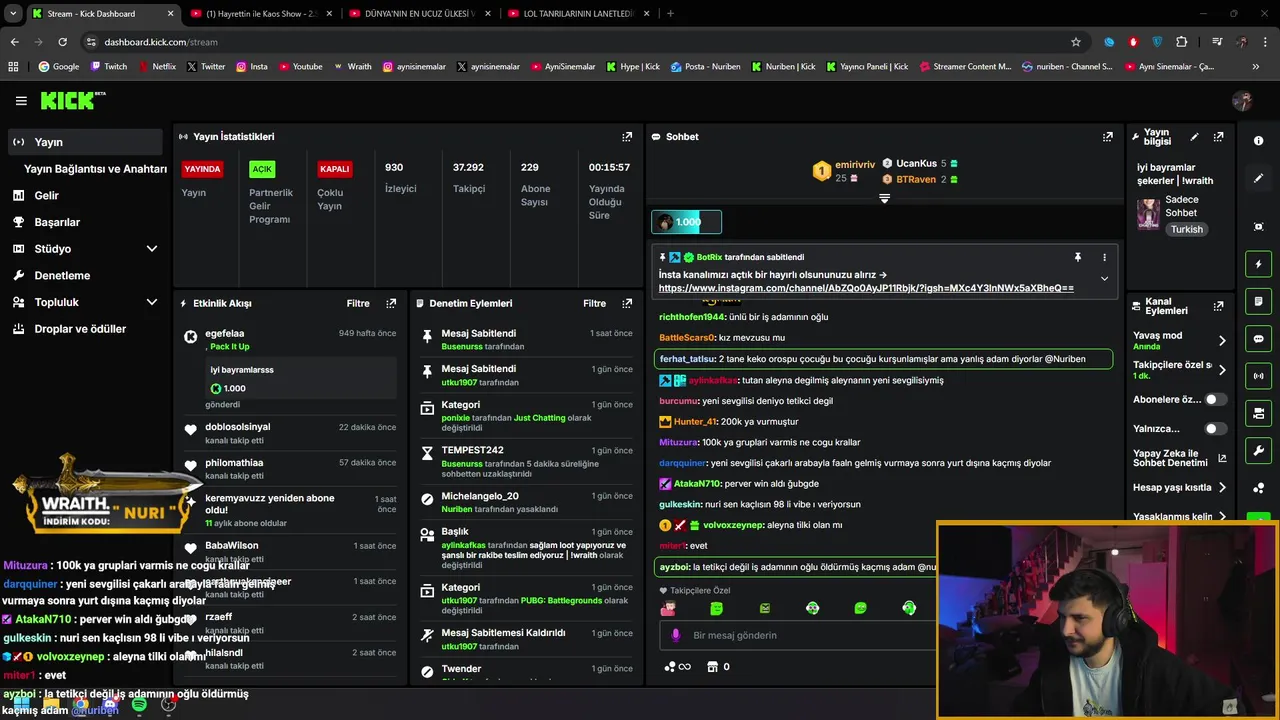Open Spotify from the taskbar
Screen dimensions: 1280x720
(139, 705)
